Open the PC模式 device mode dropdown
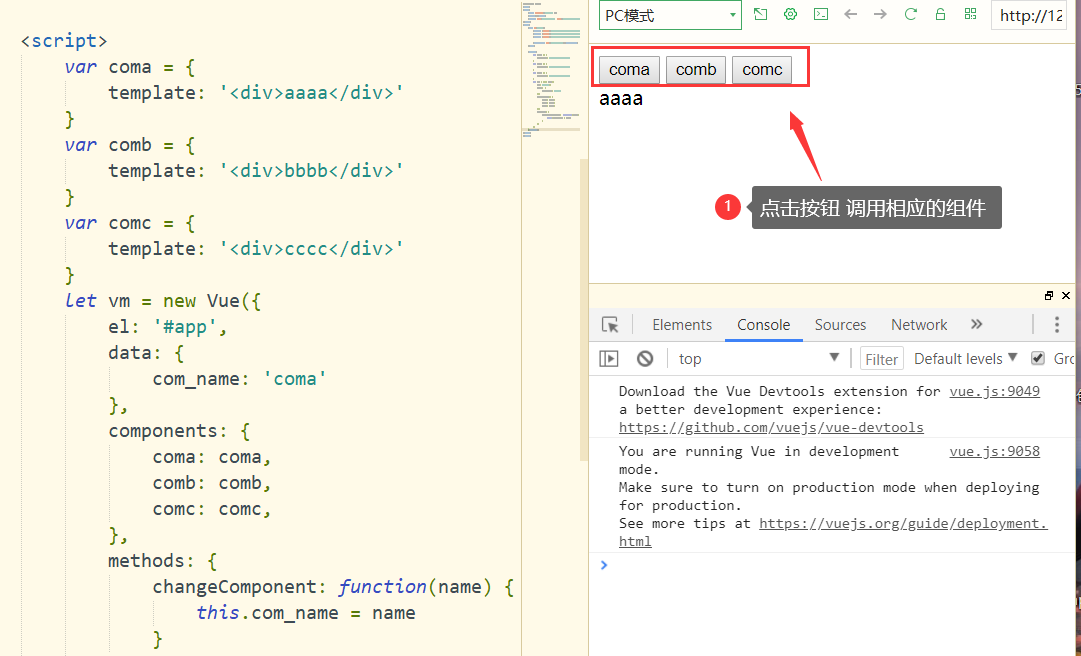The image size is (1081, 656). point(670,15)
